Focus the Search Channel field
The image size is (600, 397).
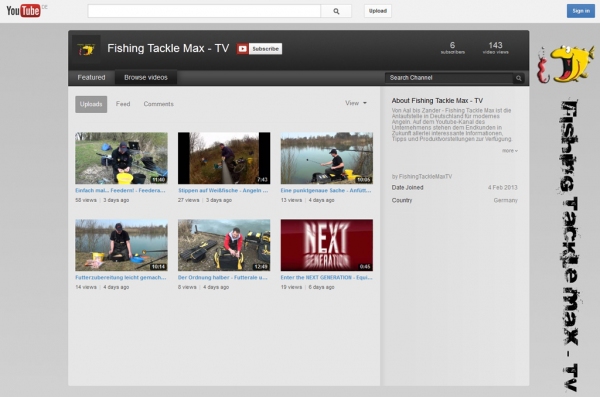(449, 78)
